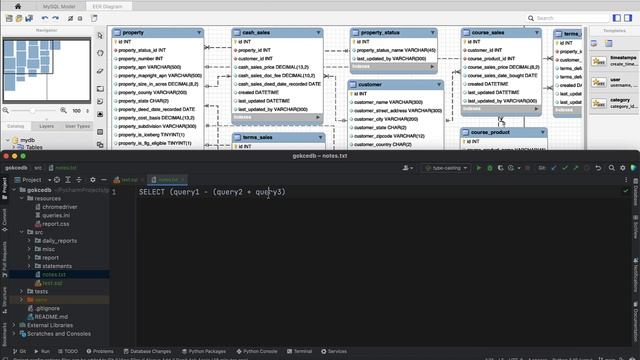Select the new table tool in diagram toolbar

point(100,132)
